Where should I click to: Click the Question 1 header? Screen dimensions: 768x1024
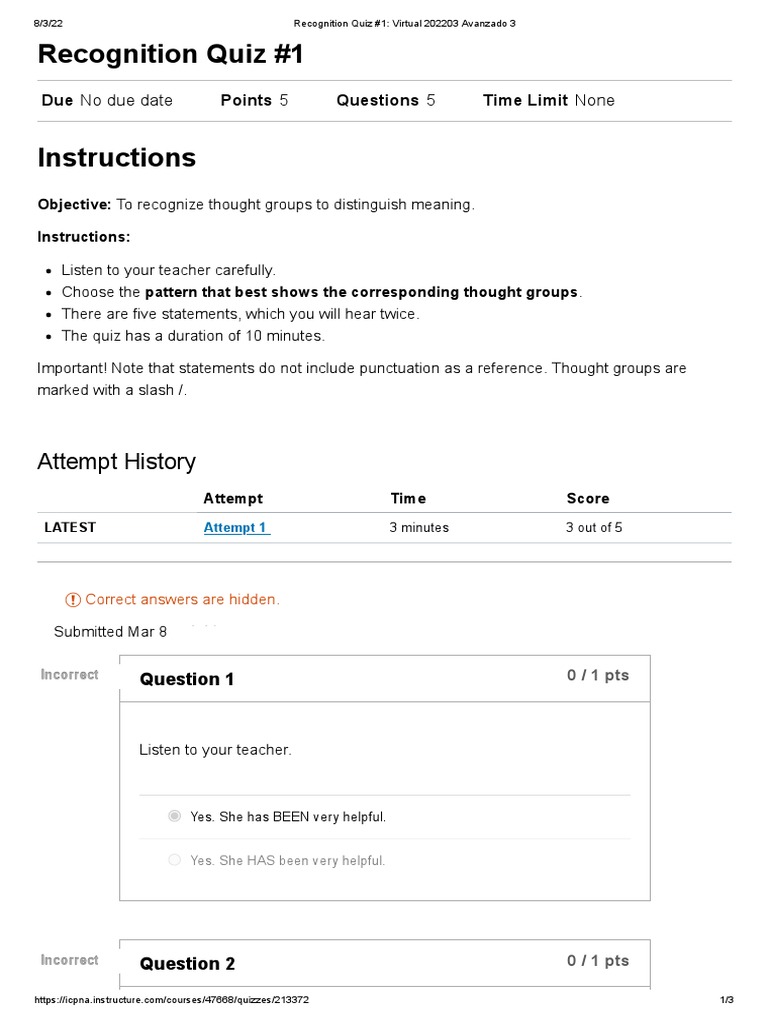pos(187,679)
